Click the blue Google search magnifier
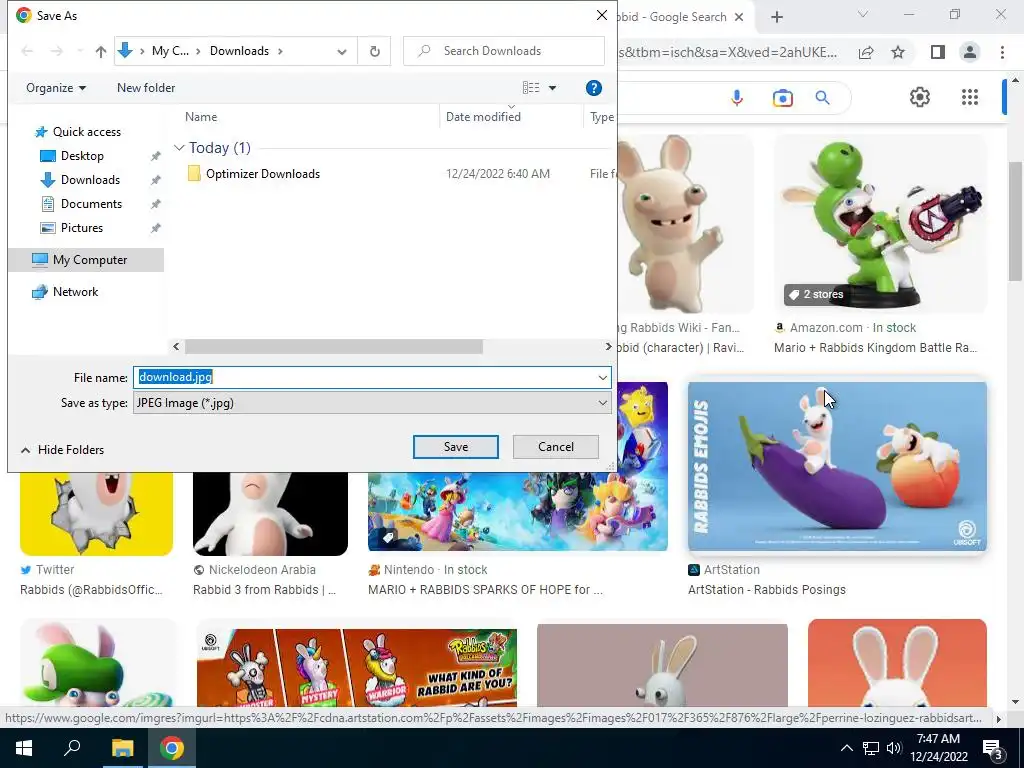Image resolution: width=1024 pixels, height=768 pixels. coord(822,98)
